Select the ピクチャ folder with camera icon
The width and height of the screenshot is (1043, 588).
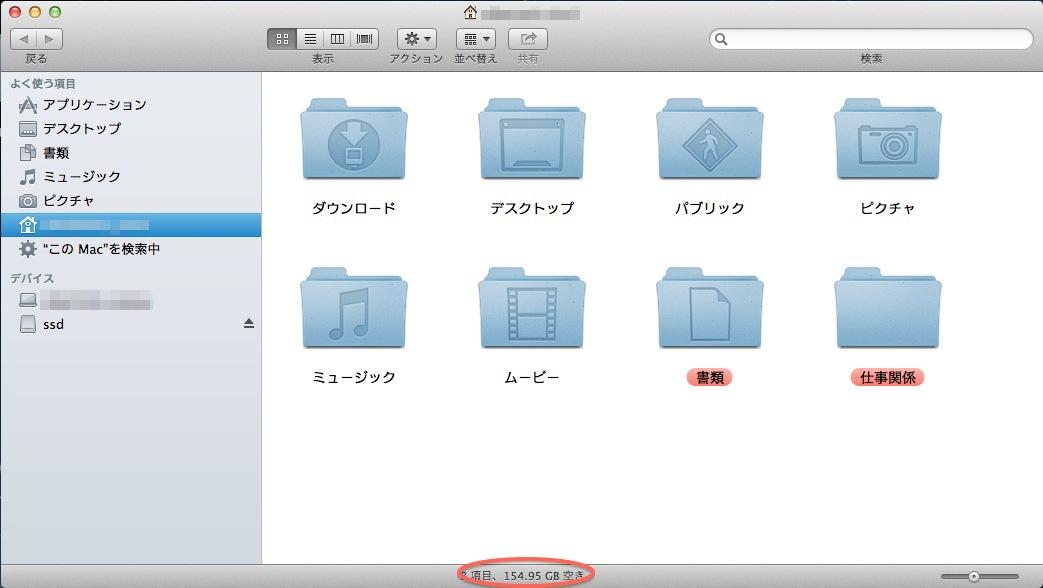pos(887,140)
